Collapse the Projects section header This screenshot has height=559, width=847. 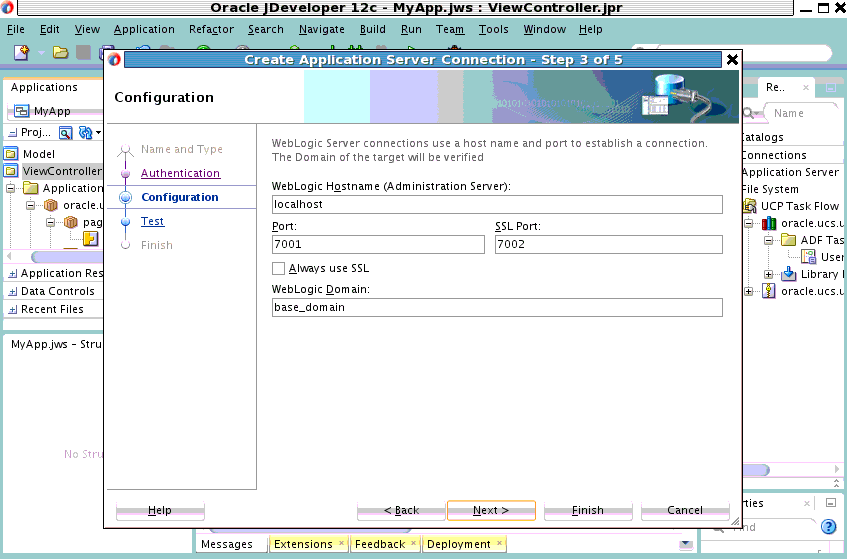tap(13, 133)
